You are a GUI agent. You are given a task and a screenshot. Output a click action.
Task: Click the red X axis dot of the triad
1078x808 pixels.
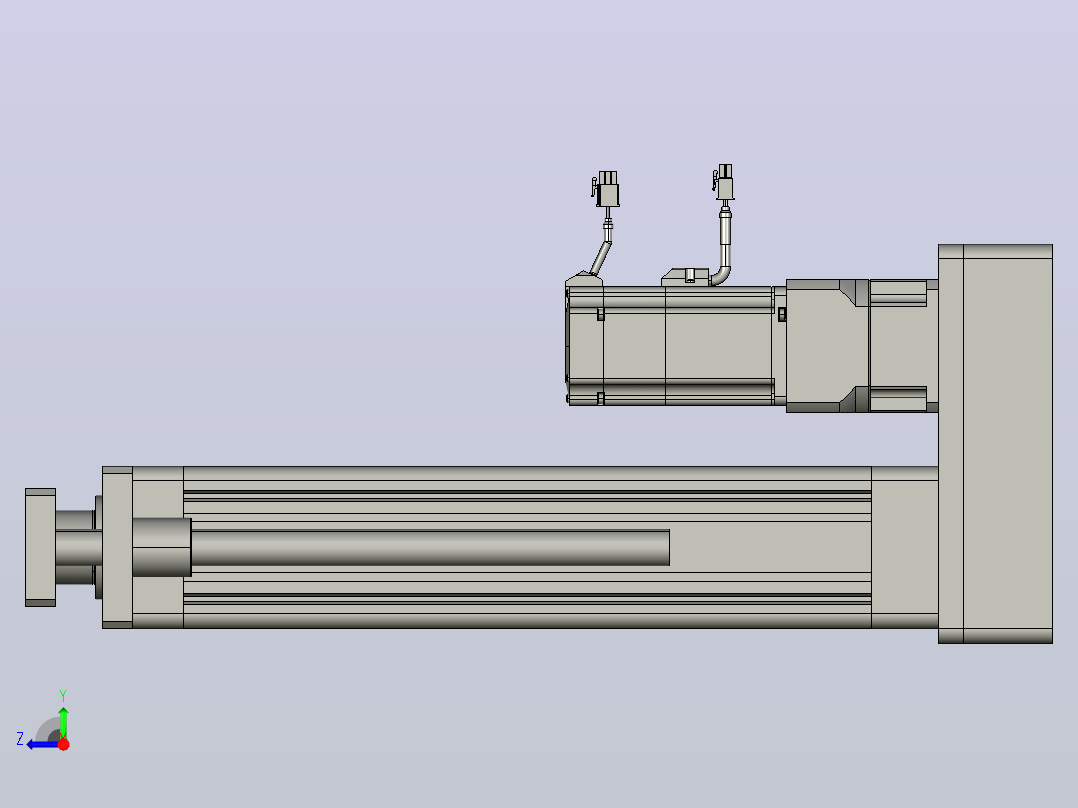point(63,744)
